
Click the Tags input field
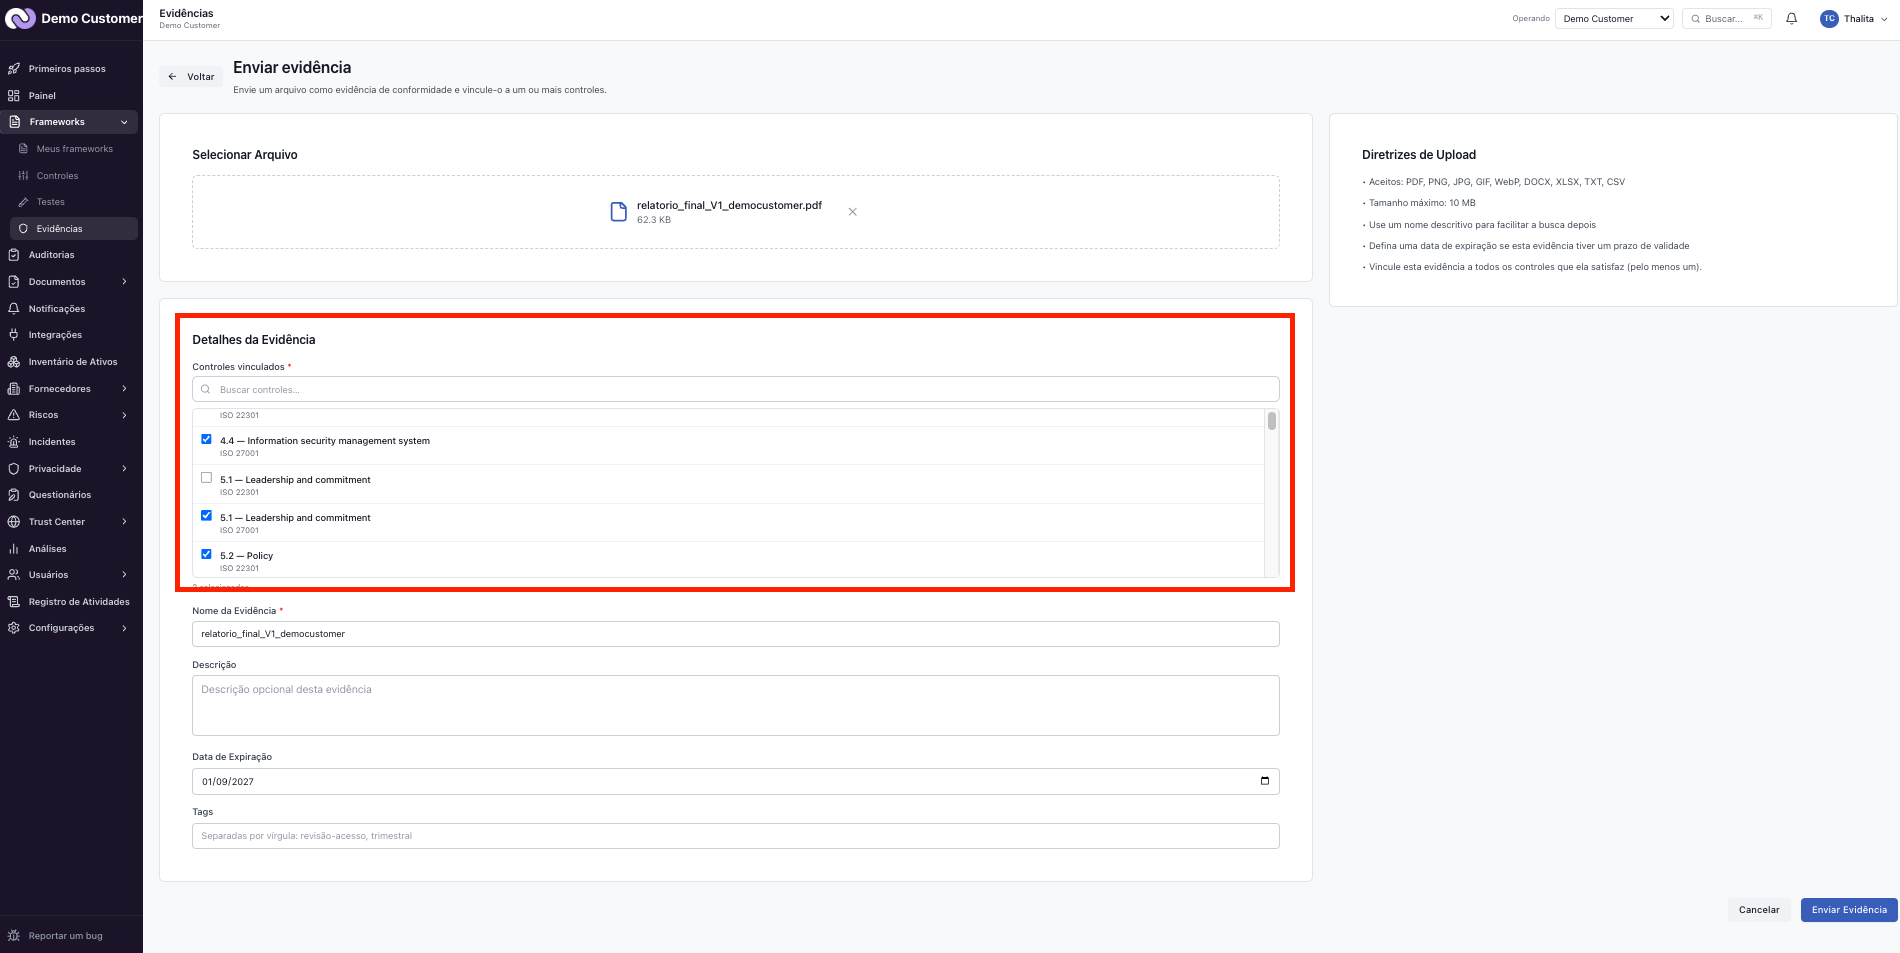736,836
